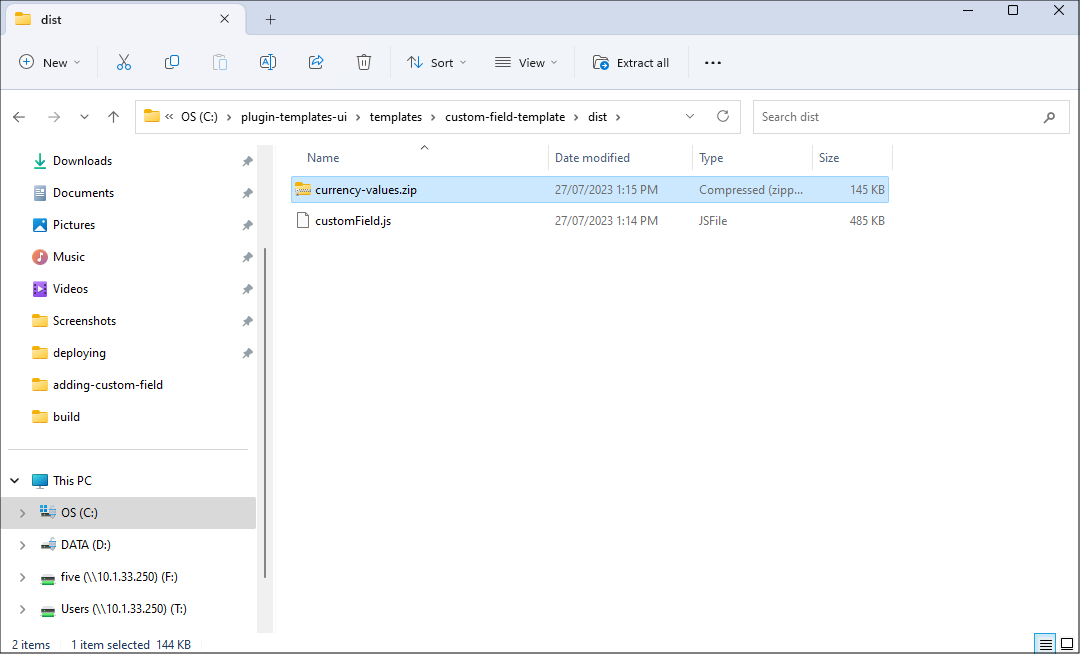Image resolution: width=1080 pixels, height=654 pixels.
Task: Refresh the dist folder view
Action: tap(723, 116)
